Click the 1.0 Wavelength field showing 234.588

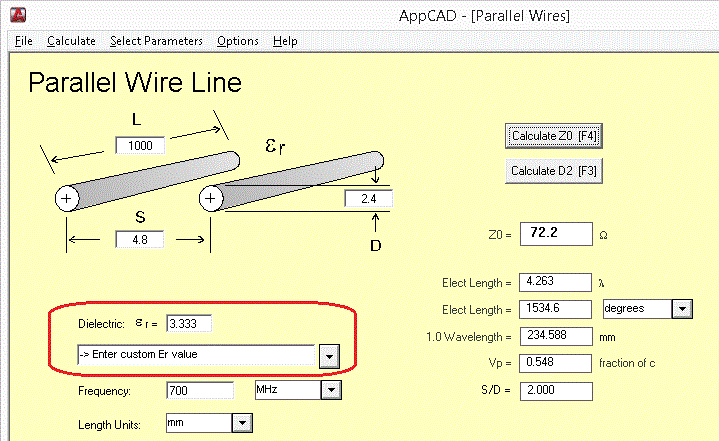click(x=556, y=336)
